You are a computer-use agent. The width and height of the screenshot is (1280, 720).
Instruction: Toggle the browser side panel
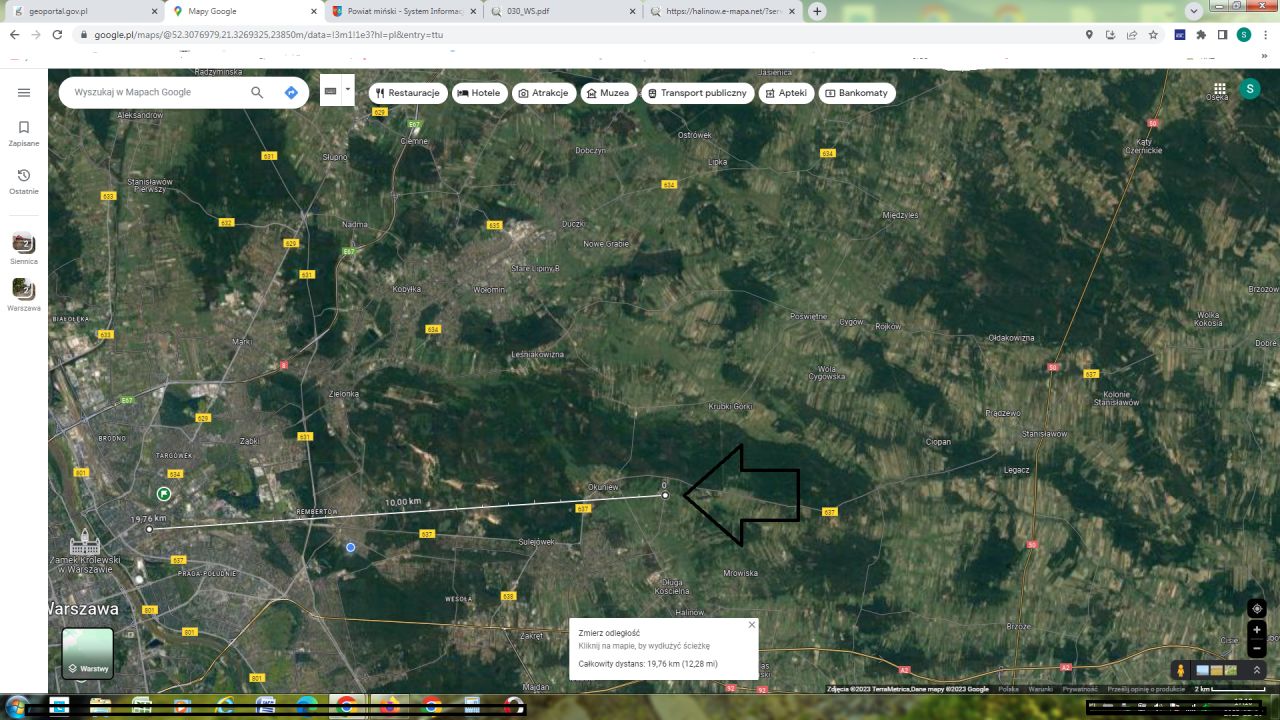[1222, 34]
